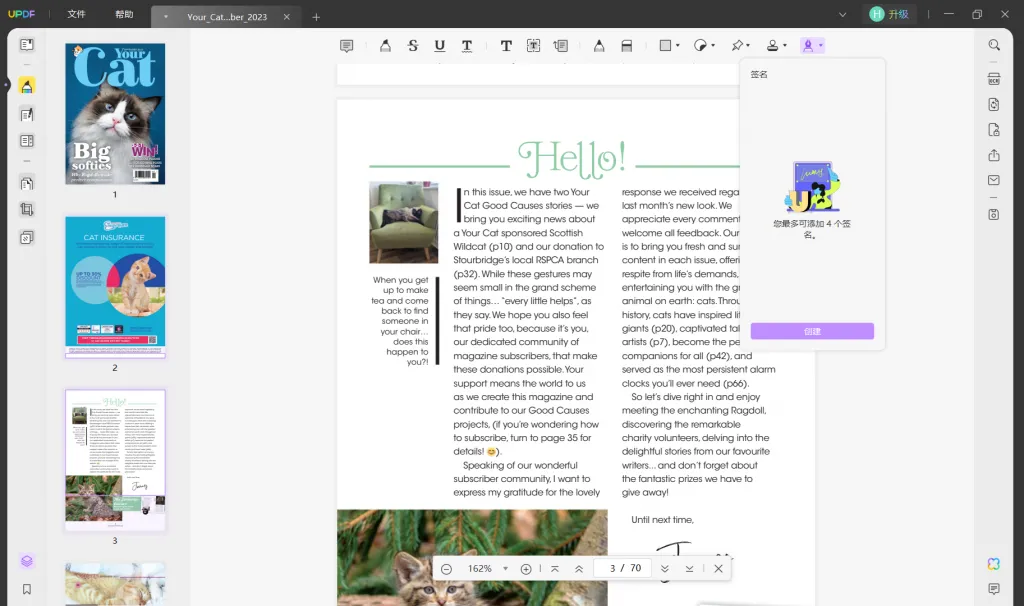Collapse the signature dropdown arrow
Image resolution: width=1024 pixels, height=606 pixels.
tap(820, 46)
